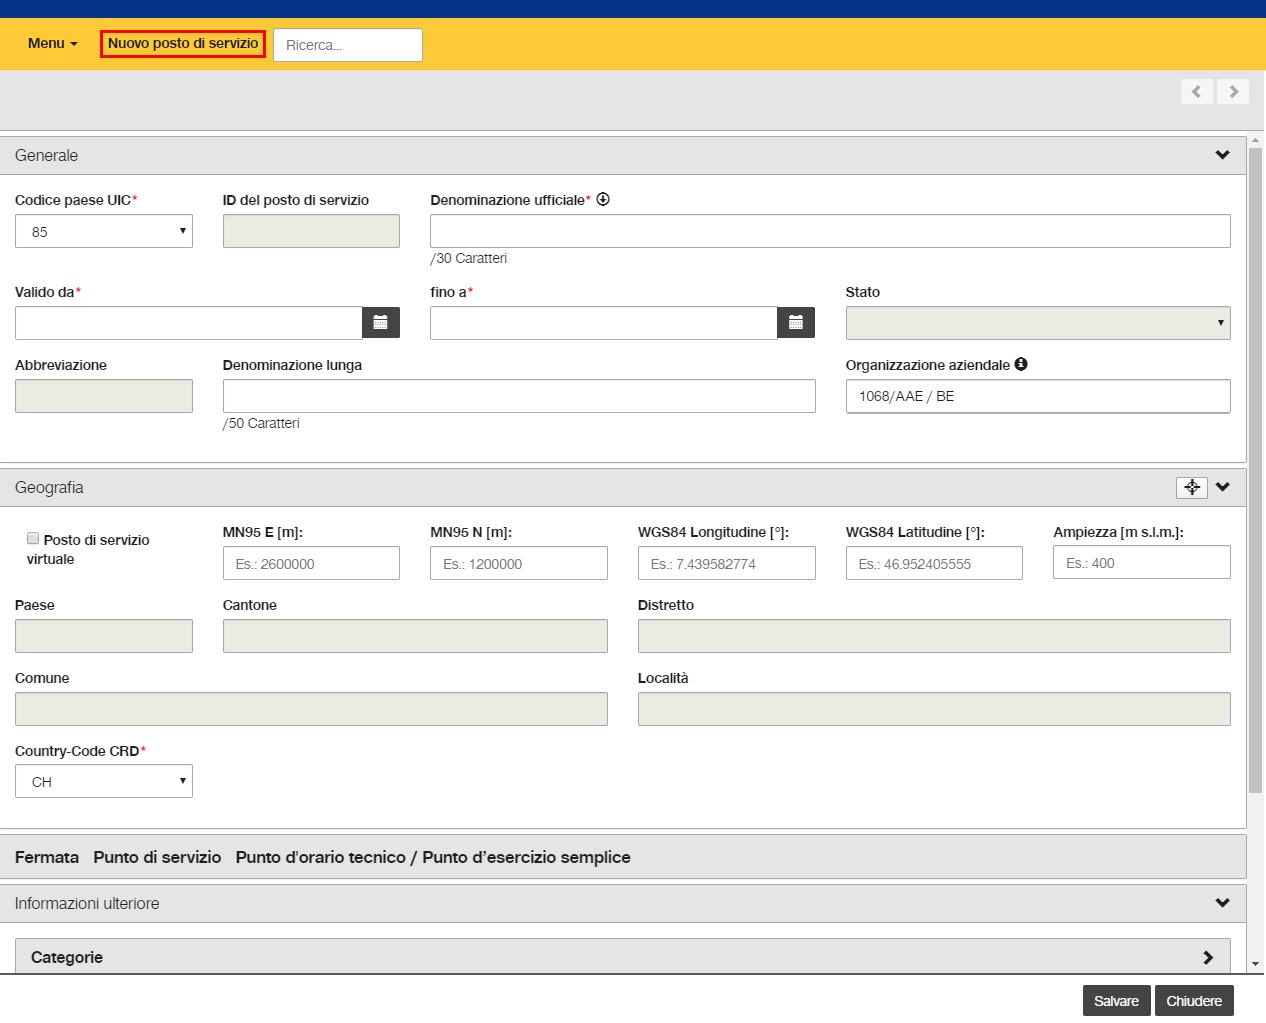This screenshot has width=1266, height=1023.
Task: Click the Comune field
Action: tap(311, 709)
